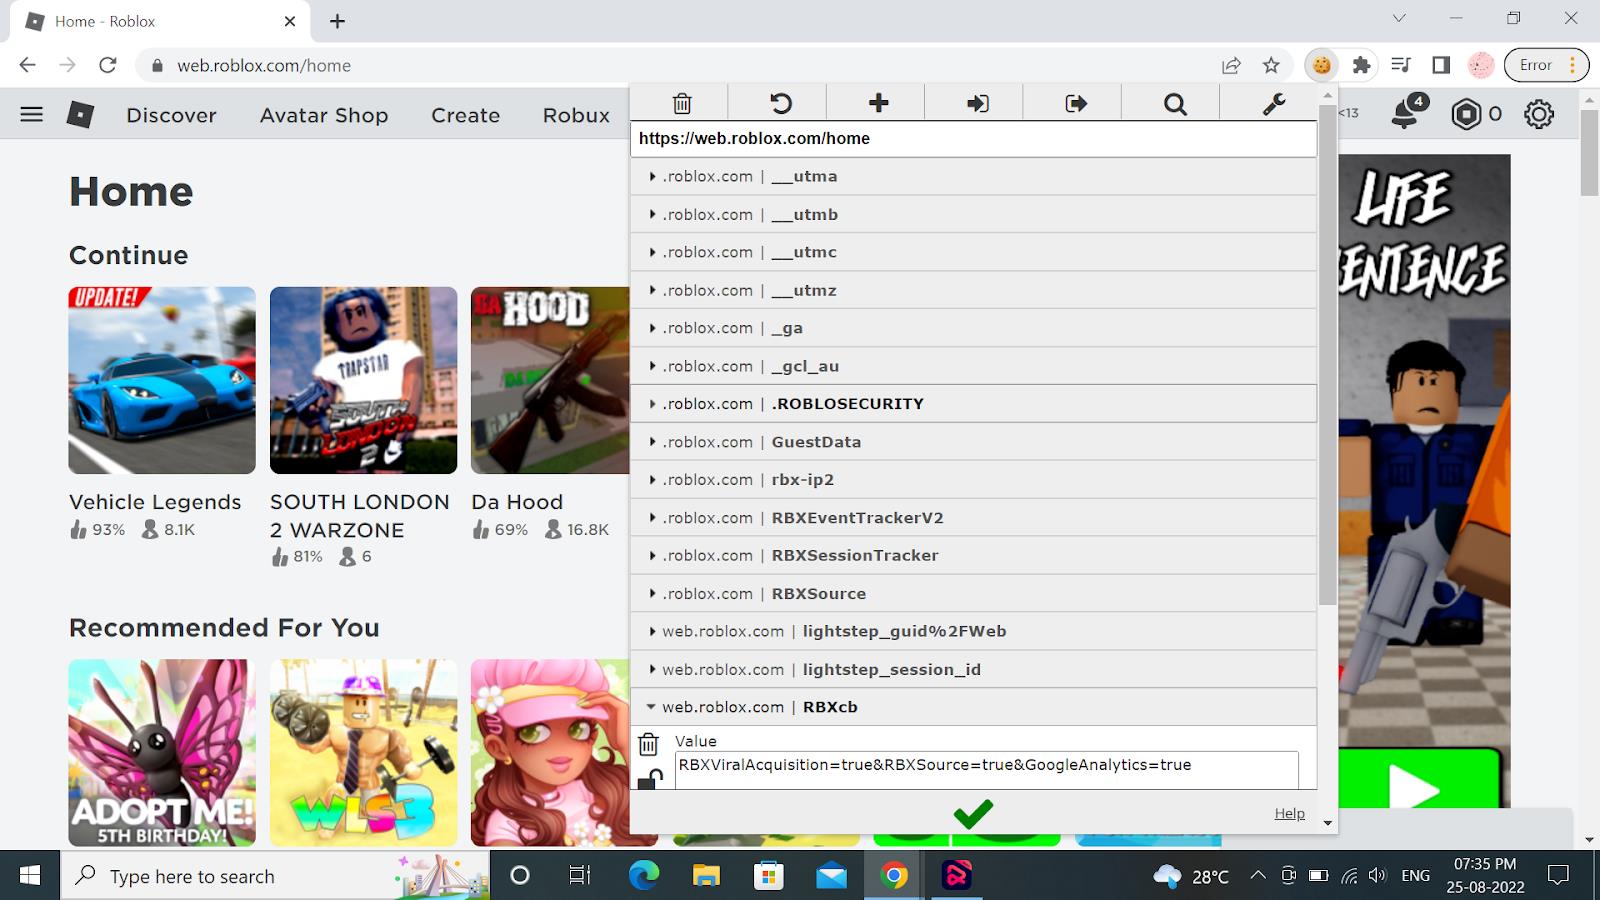Click the share this page icon in address bar
The image size is (1600, 900).
coord(1231,65)
